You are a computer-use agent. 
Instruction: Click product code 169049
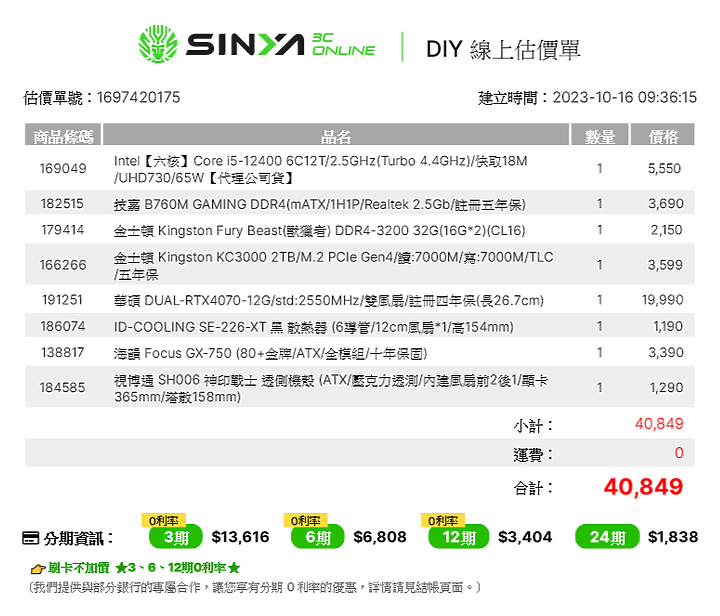pyautogui.click(x=63, y=168)
